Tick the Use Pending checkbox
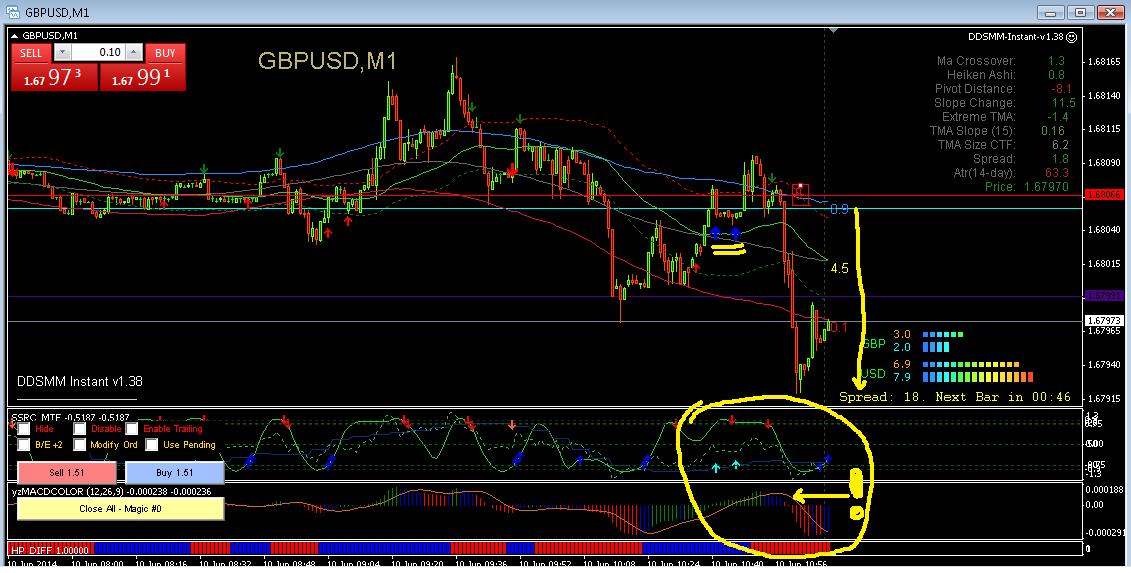The width and height of the screenshot is (1131, 573). tap(151, 445)
